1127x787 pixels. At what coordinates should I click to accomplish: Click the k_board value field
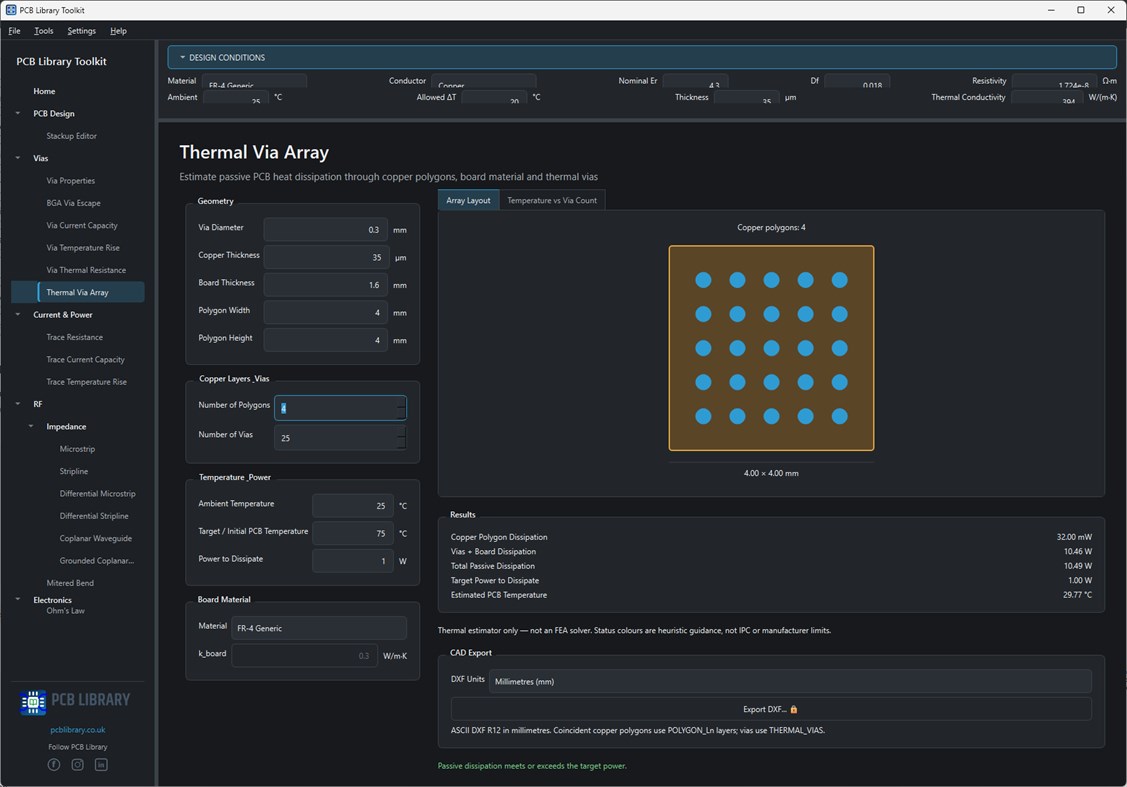305,655
